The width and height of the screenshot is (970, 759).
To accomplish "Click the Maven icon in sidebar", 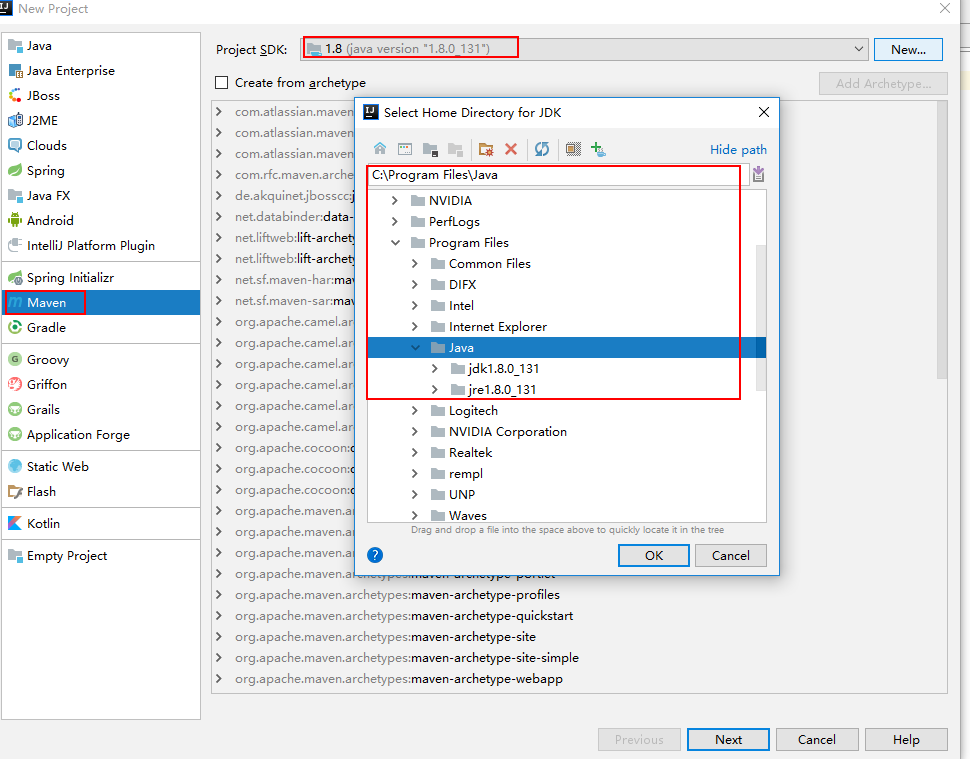I will click(x=15, y=302).
